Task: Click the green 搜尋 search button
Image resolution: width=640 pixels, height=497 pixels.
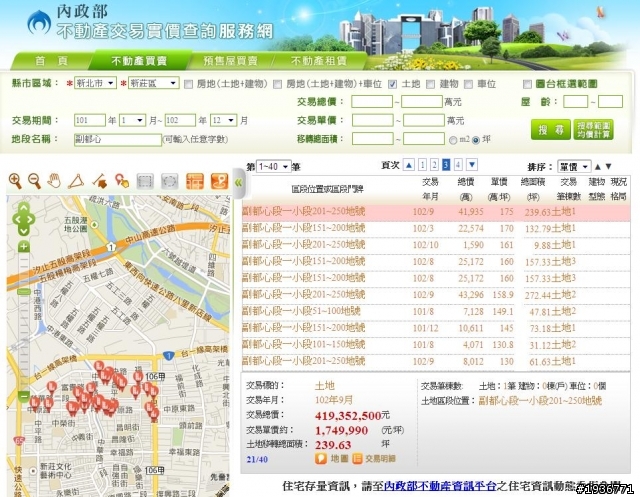Action: [551, 130]
